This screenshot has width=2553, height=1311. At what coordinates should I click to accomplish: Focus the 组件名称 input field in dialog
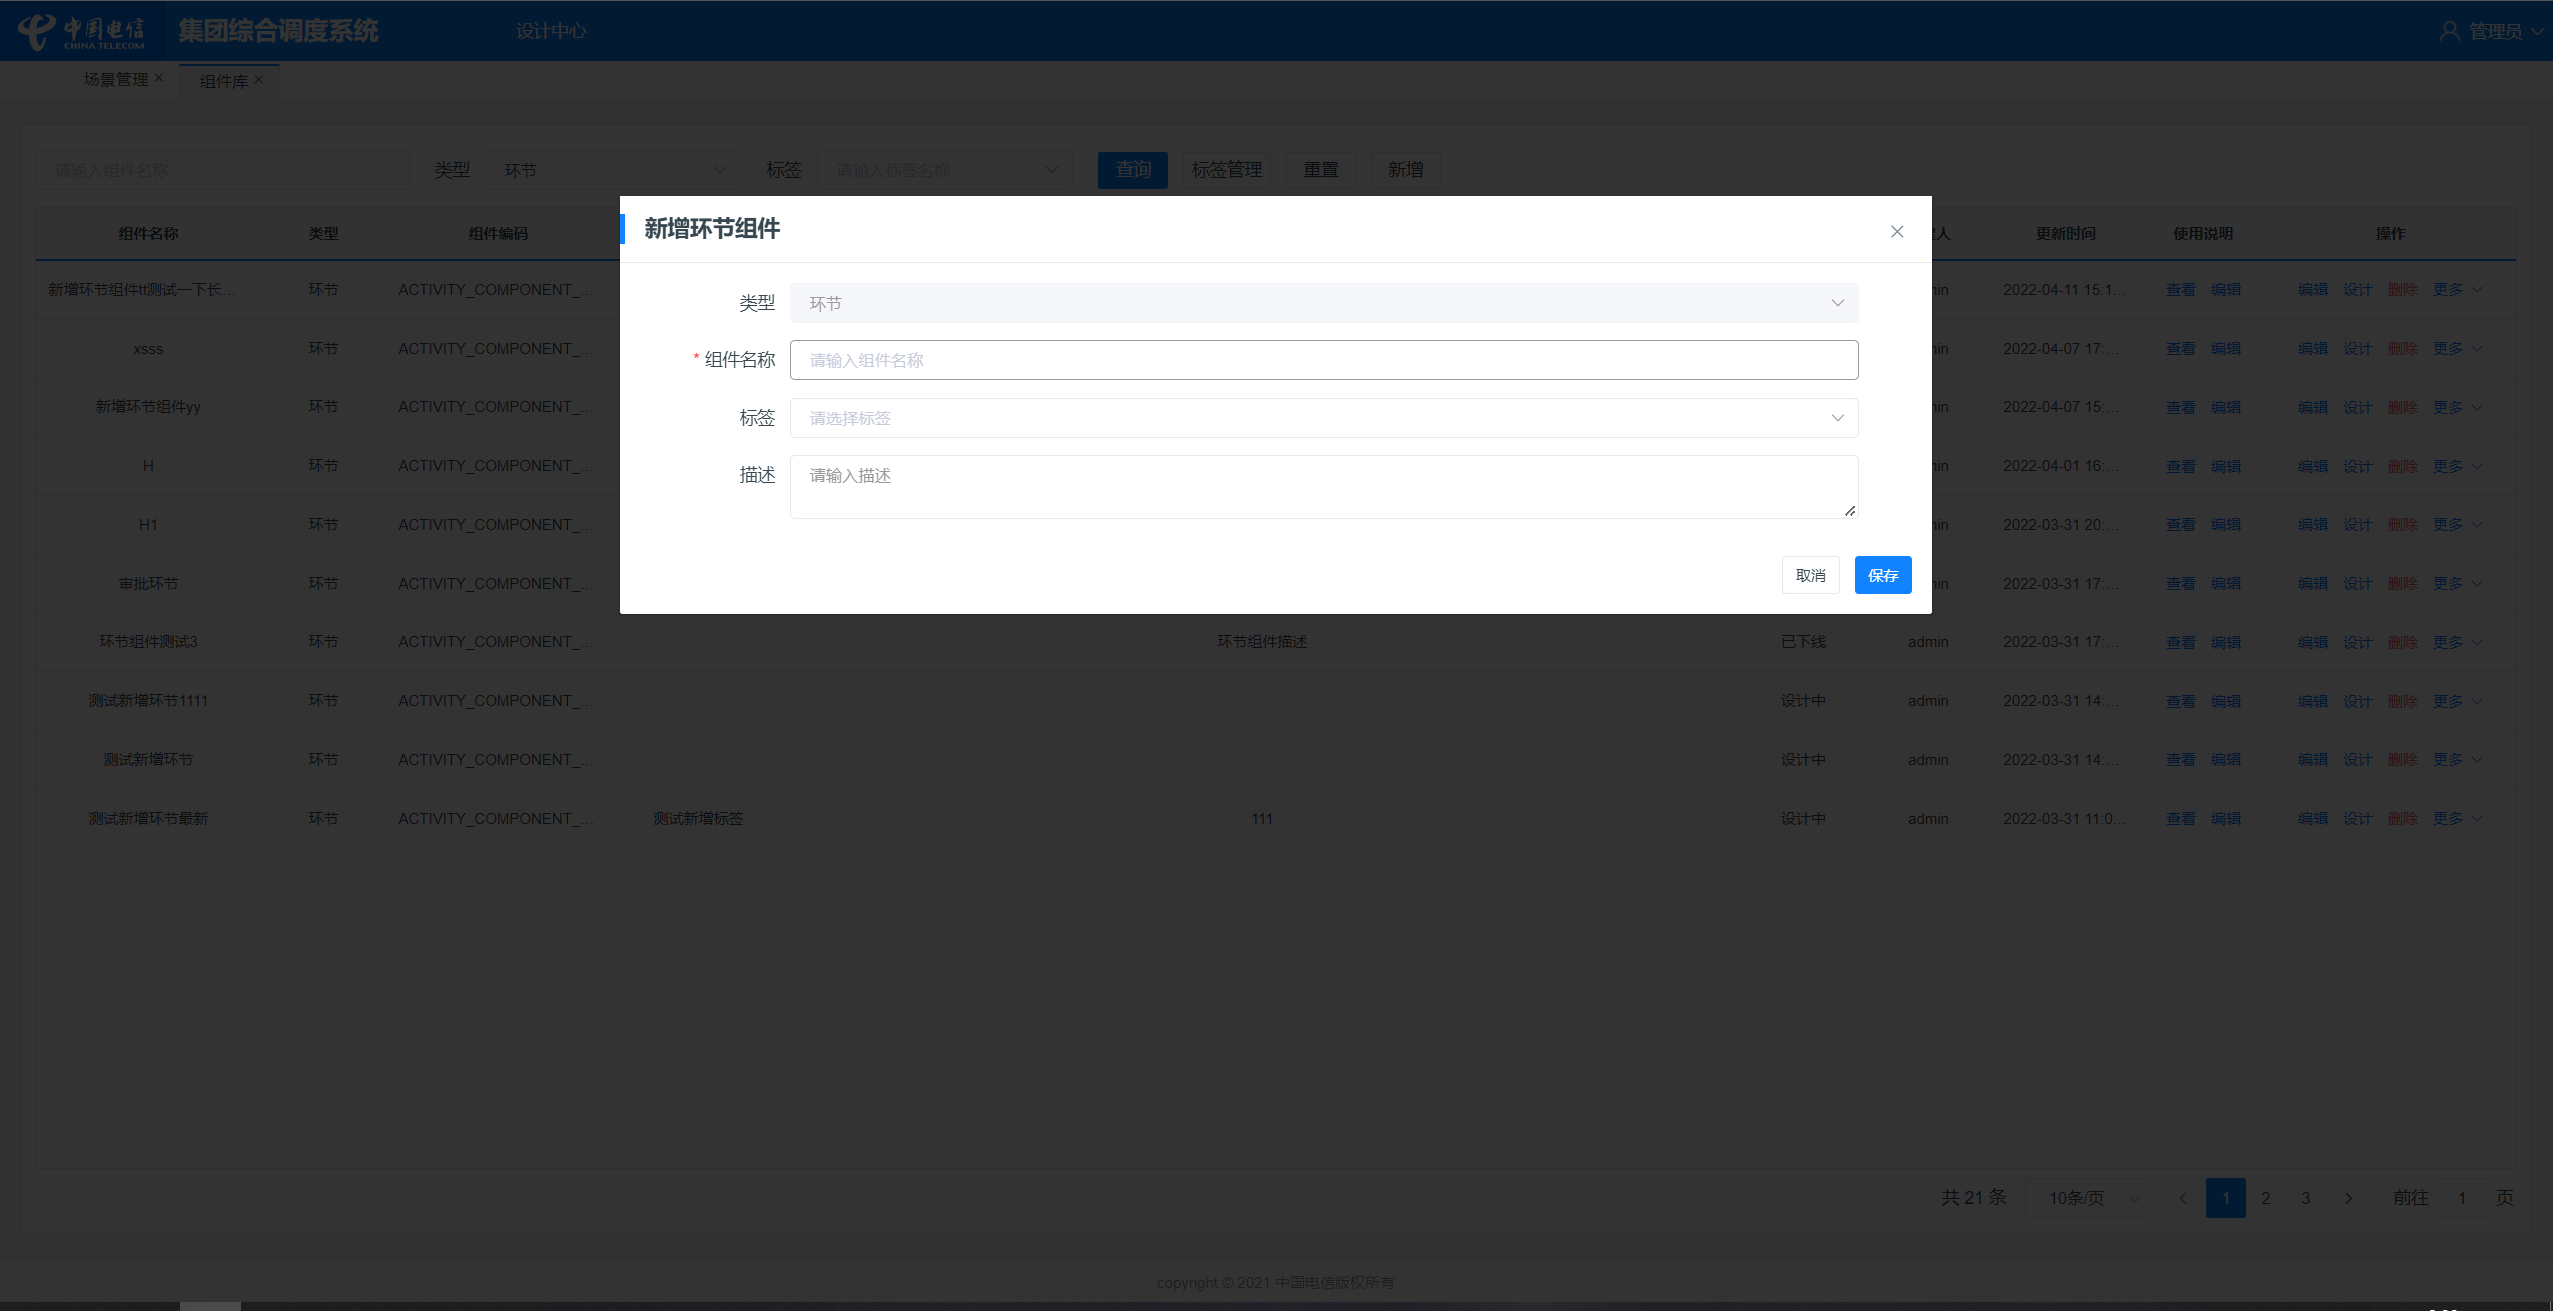pos(1324,360)
